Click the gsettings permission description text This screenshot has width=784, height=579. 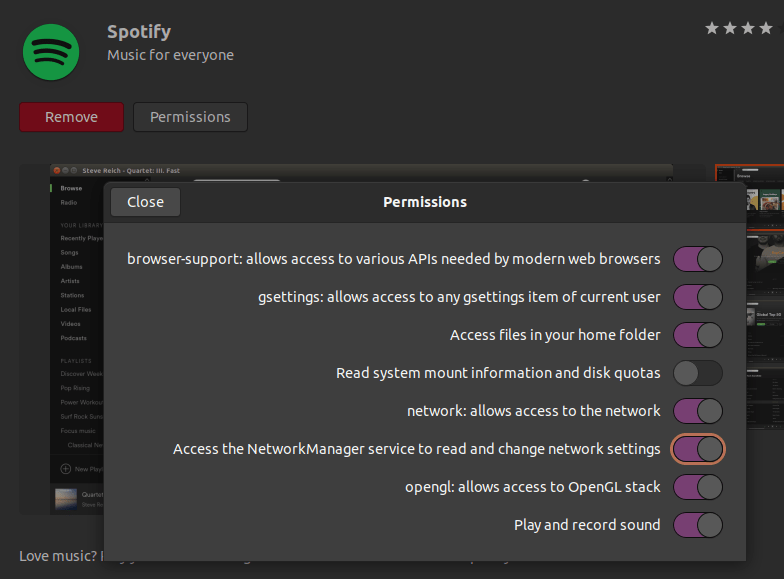pyautogui.click(x=459, y=297)
